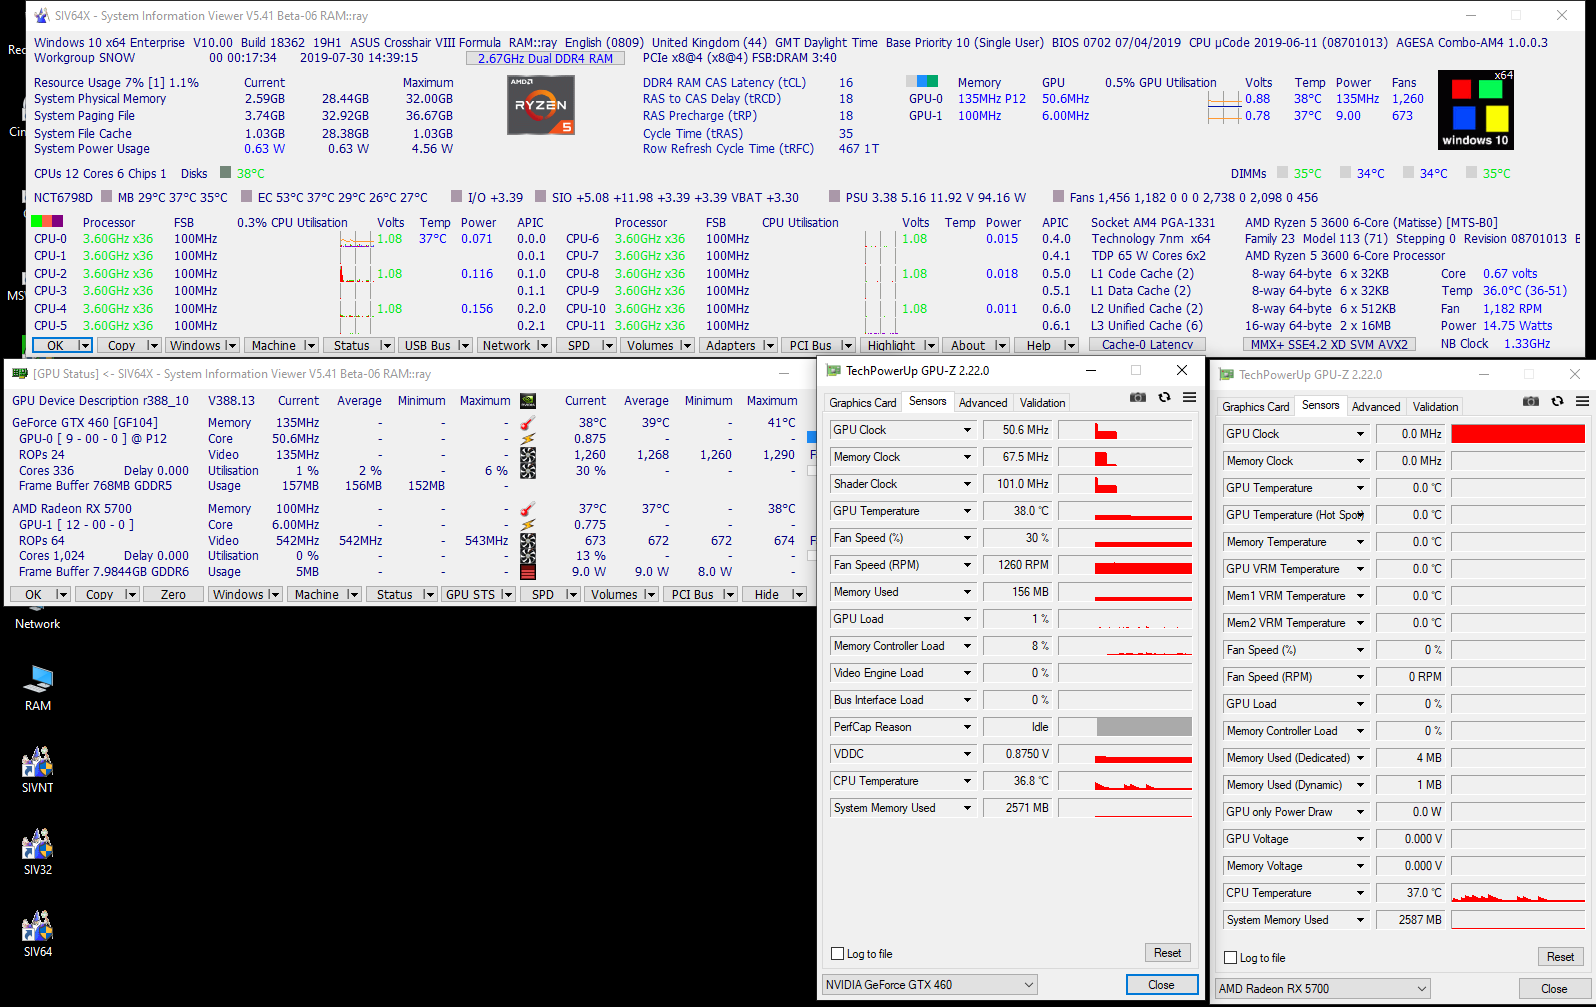Enable Log to file in GTX 460 GPU-Z

[x=838, y=954]
